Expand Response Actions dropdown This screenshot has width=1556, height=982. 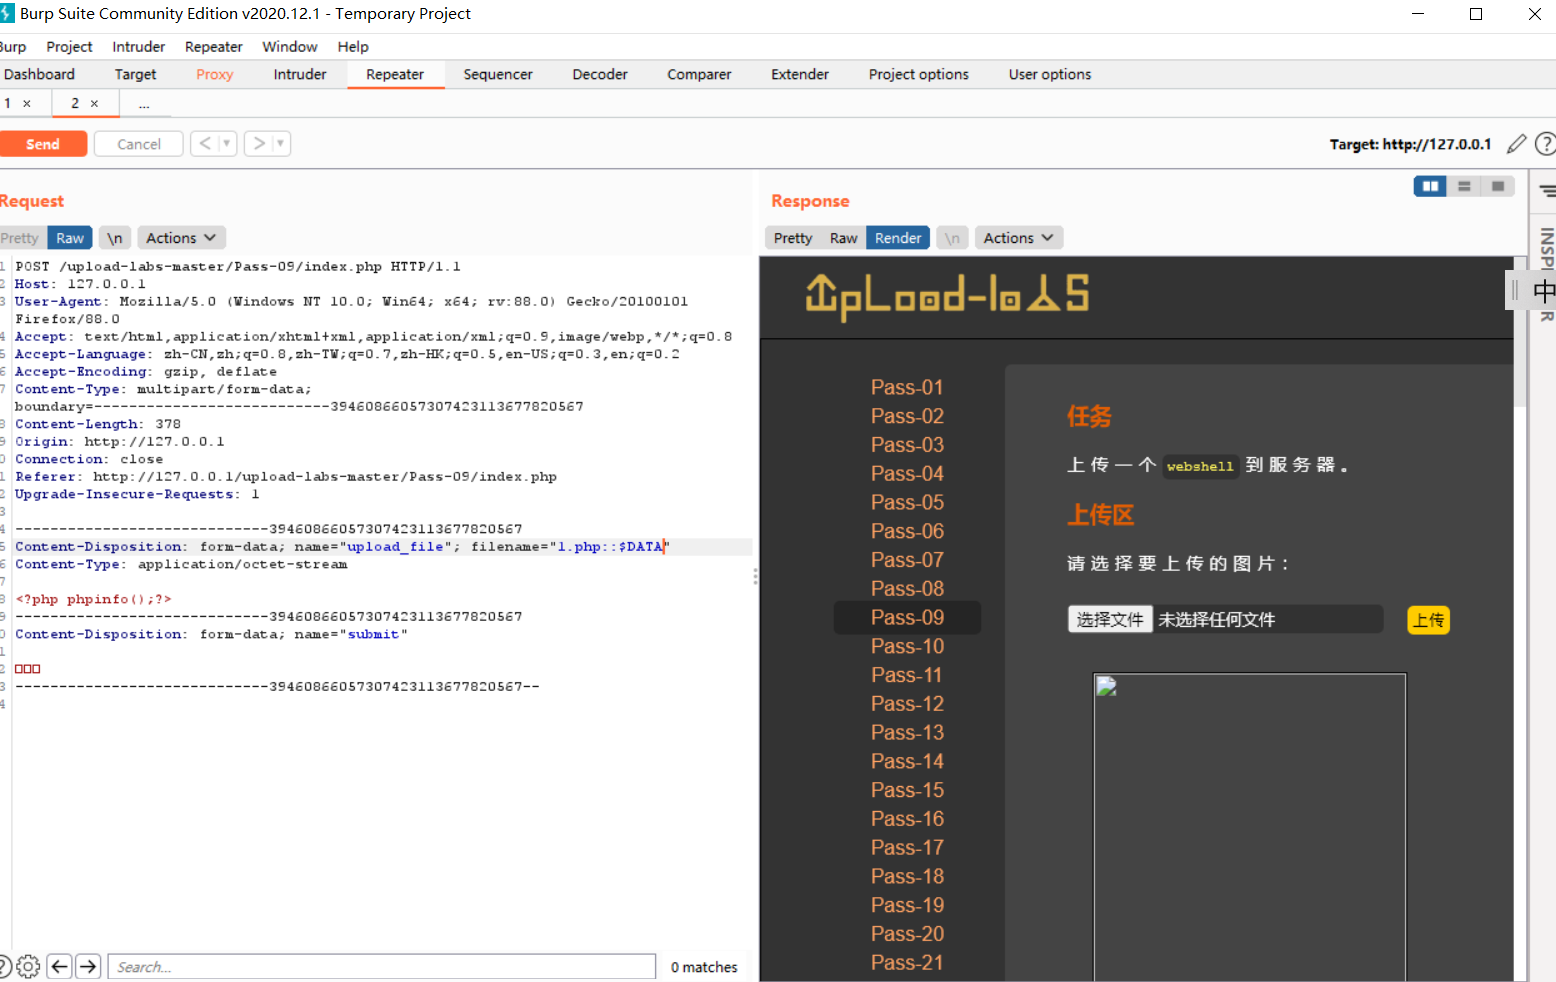(x=1018, y=238)
